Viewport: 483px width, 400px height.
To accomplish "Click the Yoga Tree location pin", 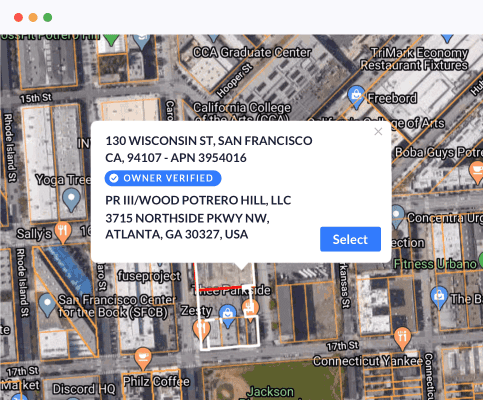I will [x=71, y=199].
